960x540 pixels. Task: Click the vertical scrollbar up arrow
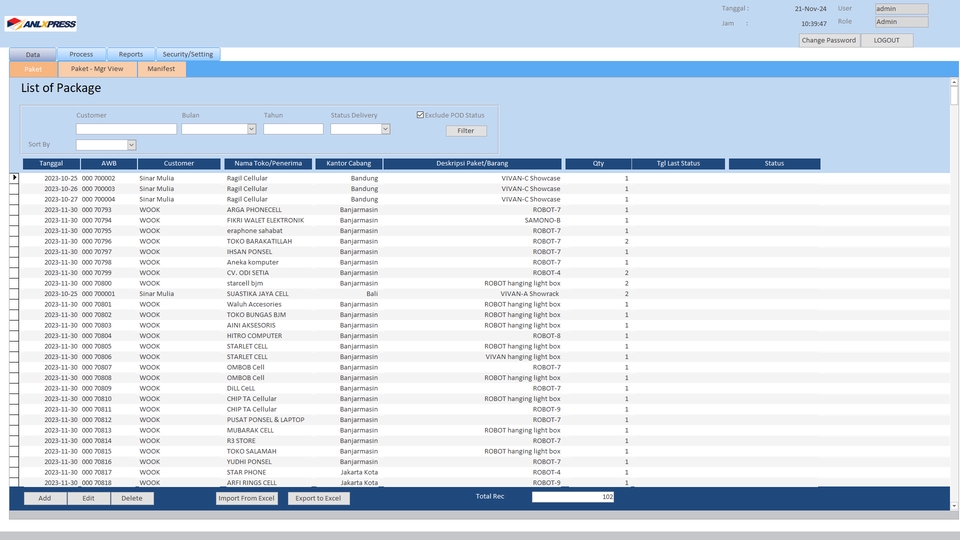pyautogui.click(x=954, y=81)
